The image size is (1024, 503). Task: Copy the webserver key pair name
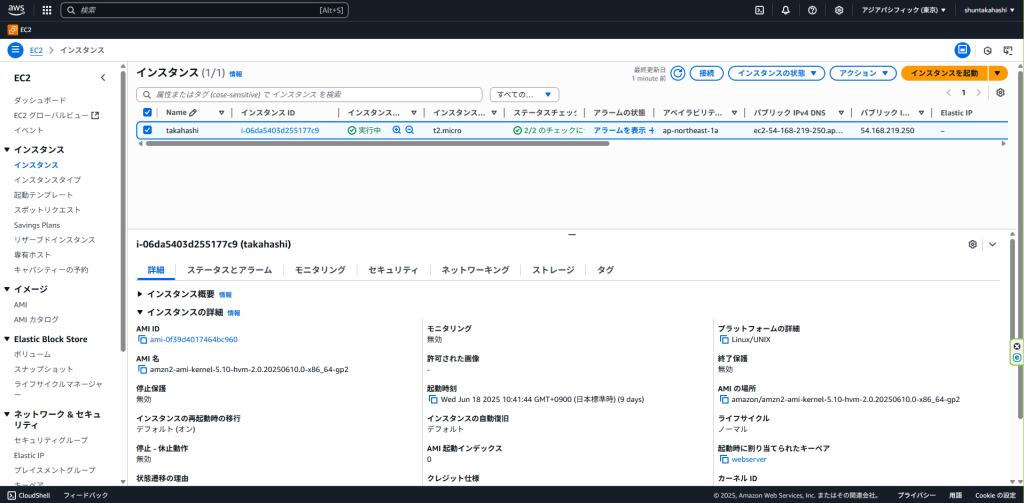point(724,459)
